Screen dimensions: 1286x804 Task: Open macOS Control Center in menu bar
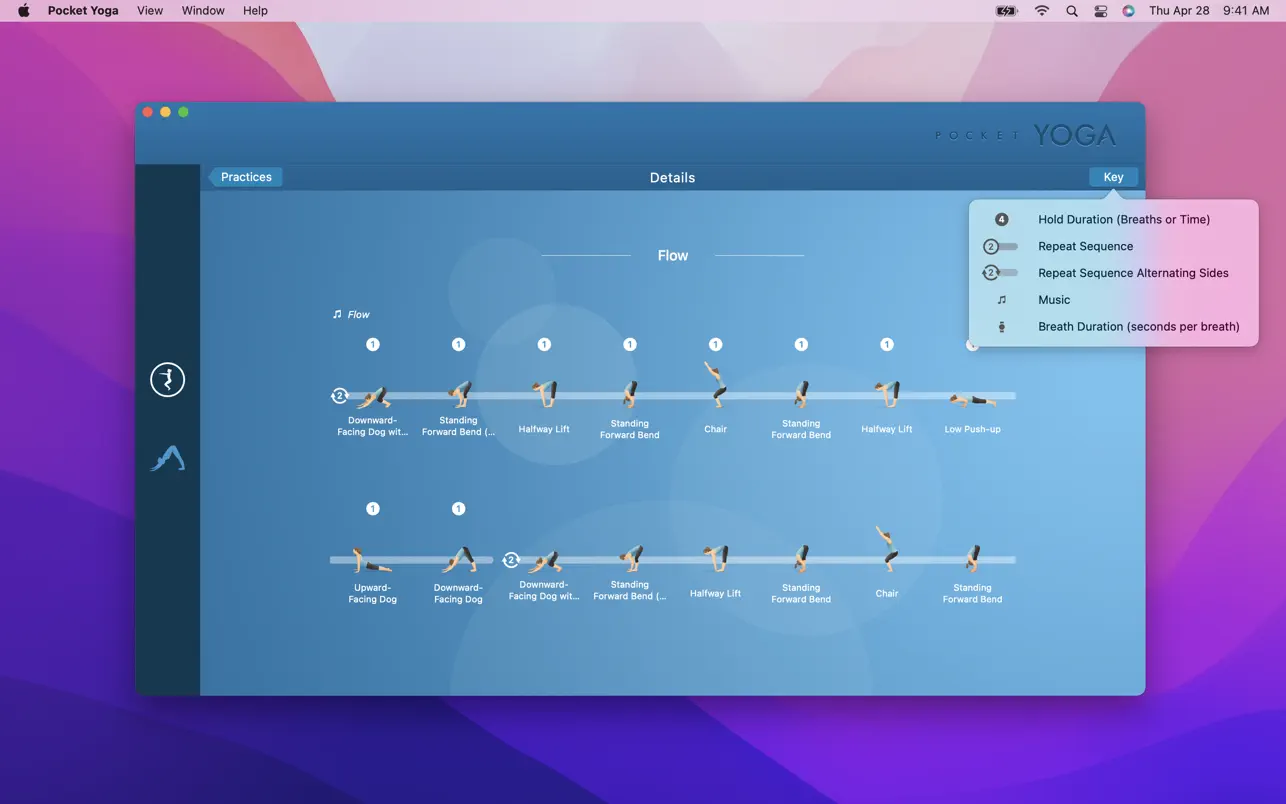pyautogui.click(x=1100, y=11)
